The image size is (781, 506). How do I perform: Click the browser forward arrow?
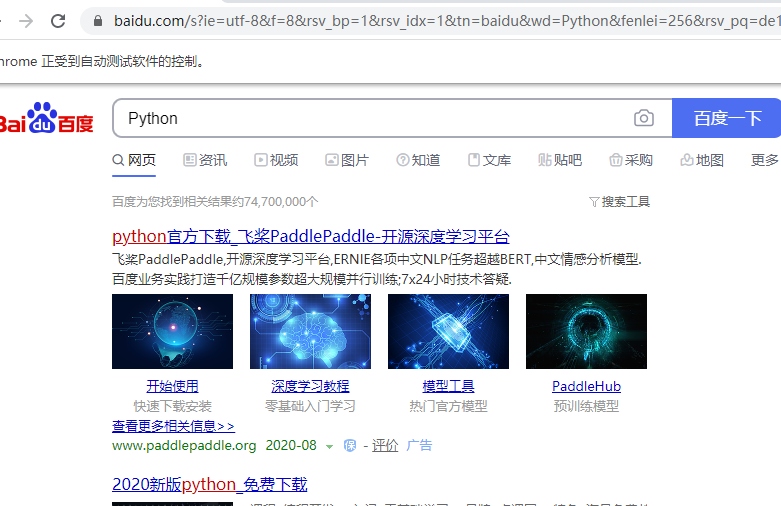(26, 21)
